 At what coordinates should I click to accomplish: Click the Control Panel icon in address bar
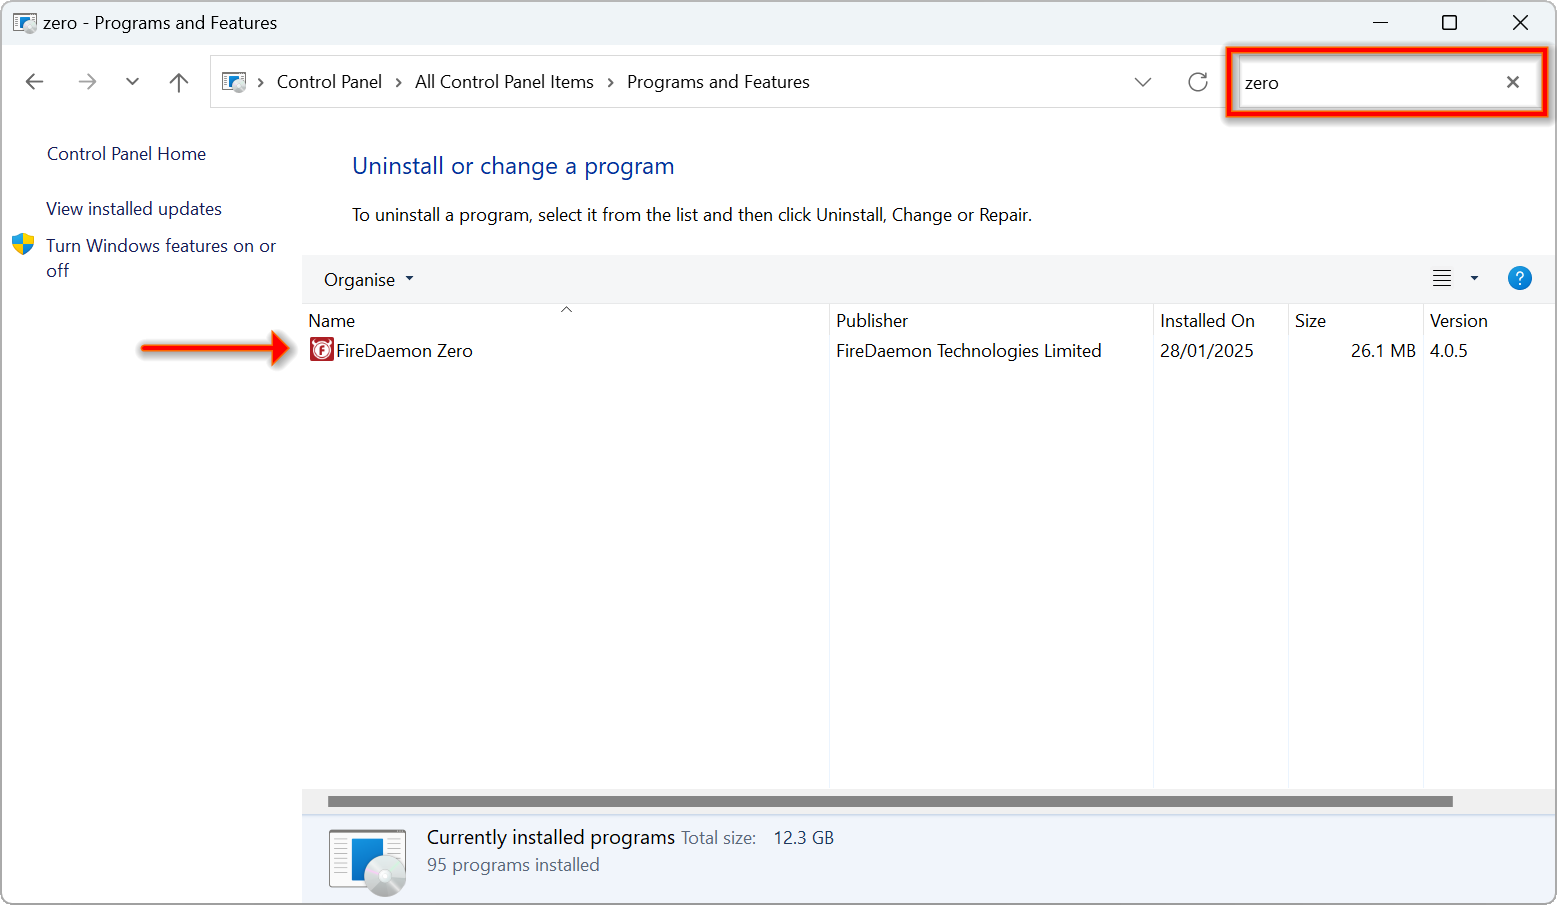pyautogui.click(x=234, y=82)
